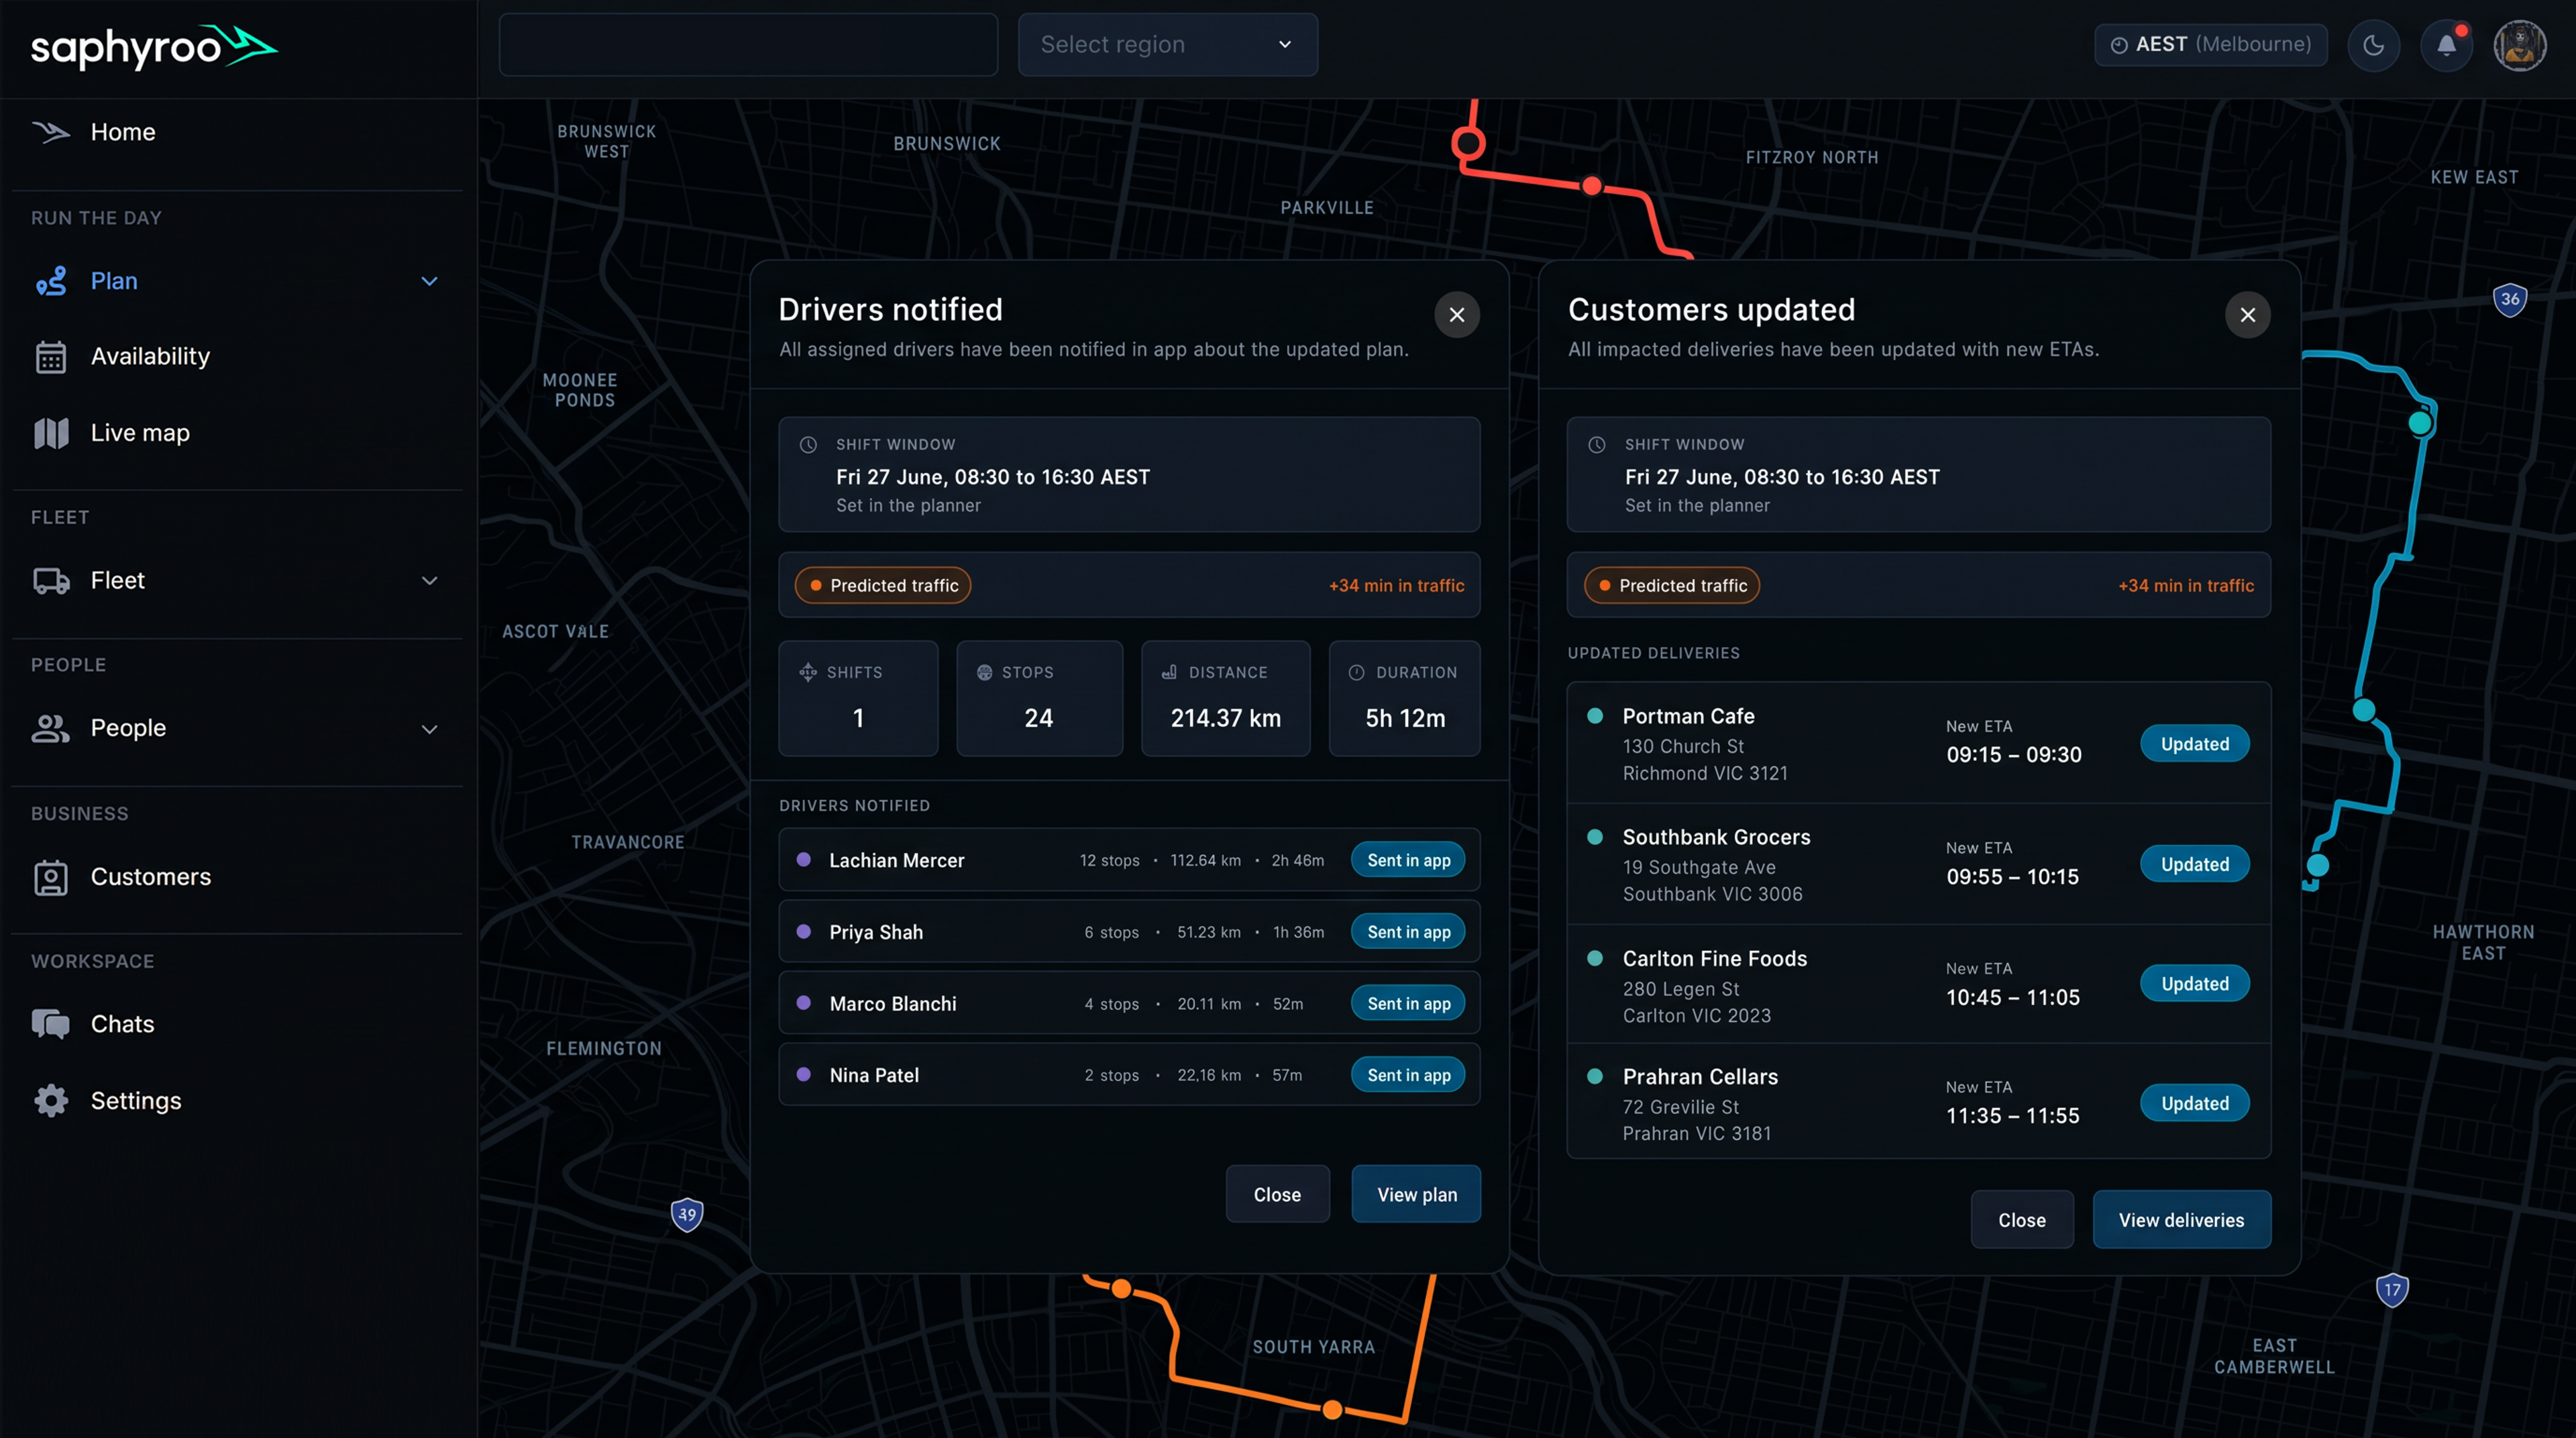Click route 17 shield on map
The image size is (2576, 1438).
pos(2392,1289)
